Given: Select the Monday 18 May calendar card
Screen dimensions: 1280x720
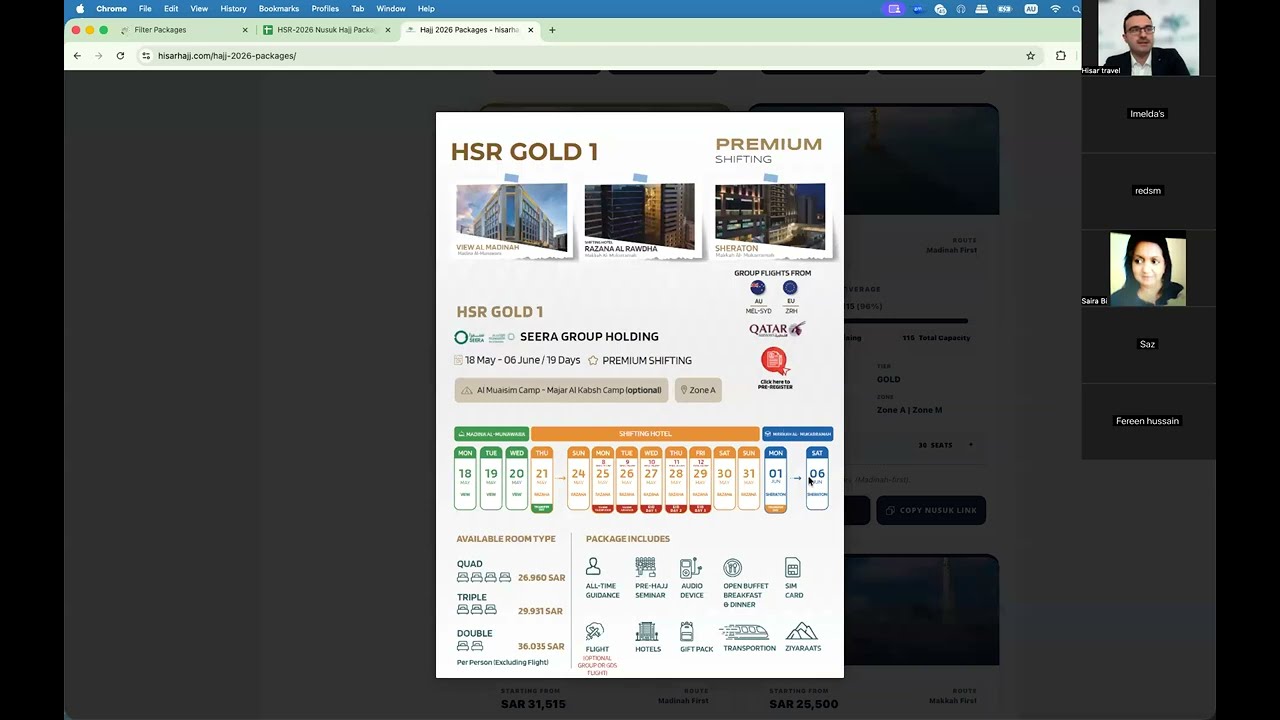Looking at the screenshot, I should [x=465, y=478].
